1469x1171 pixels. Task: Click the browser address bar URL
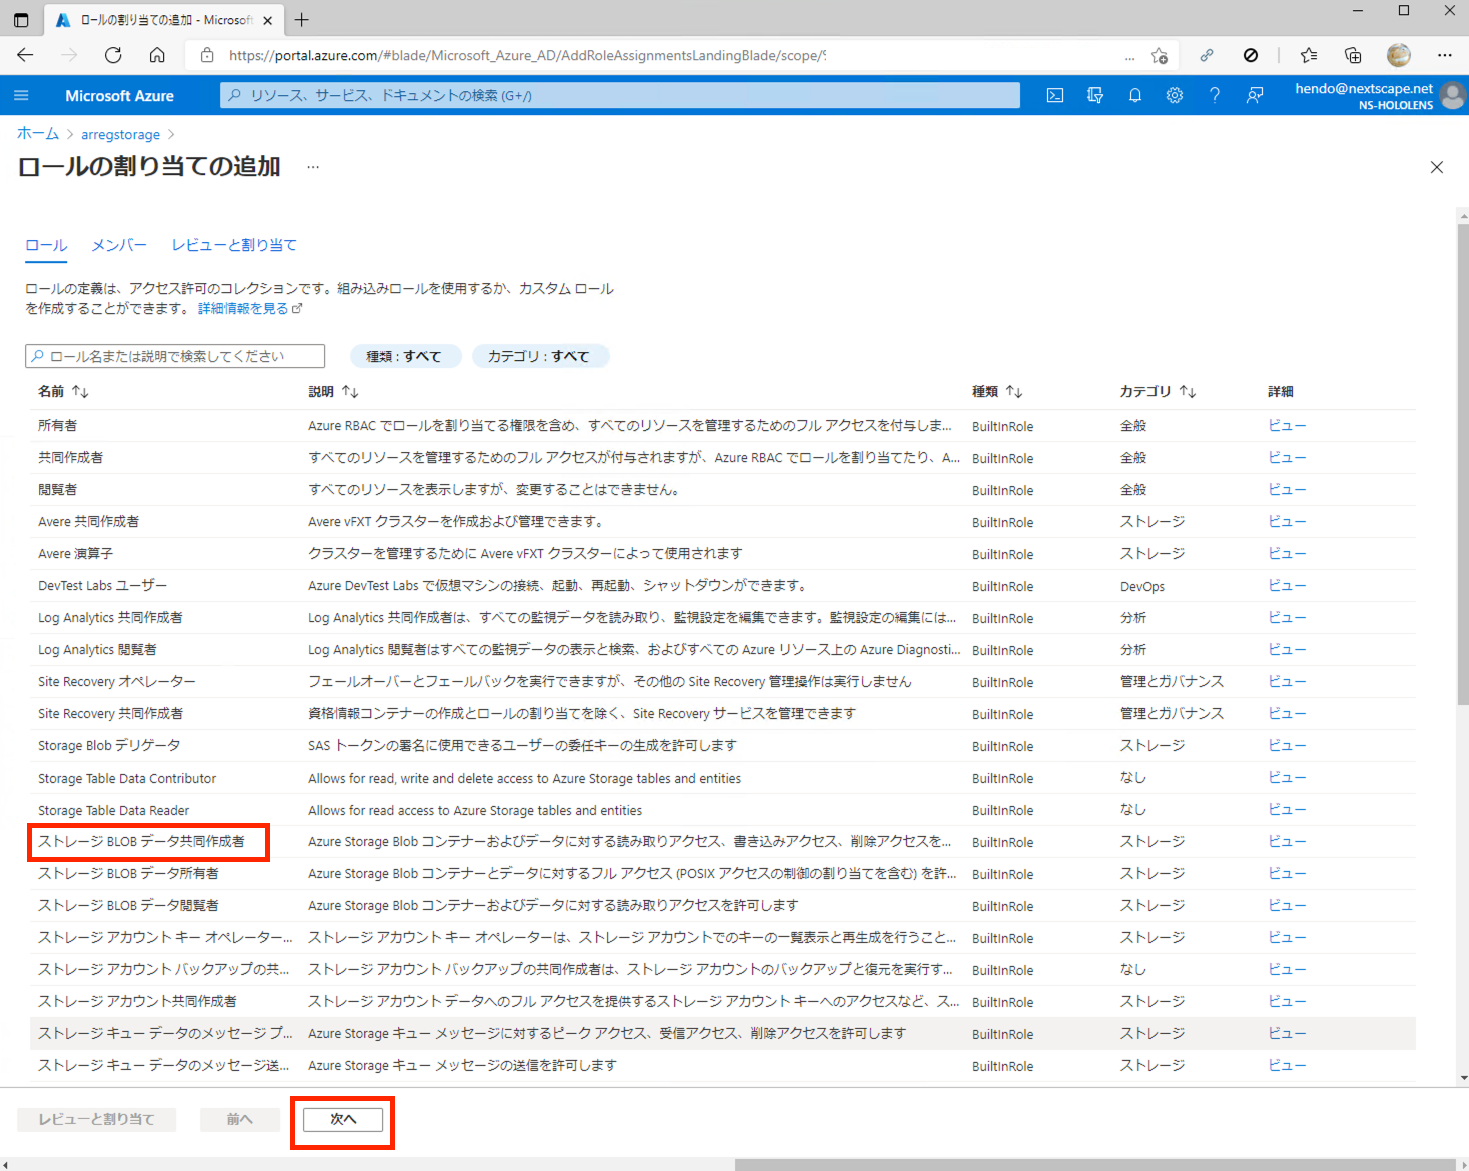[x=527, y=56]
